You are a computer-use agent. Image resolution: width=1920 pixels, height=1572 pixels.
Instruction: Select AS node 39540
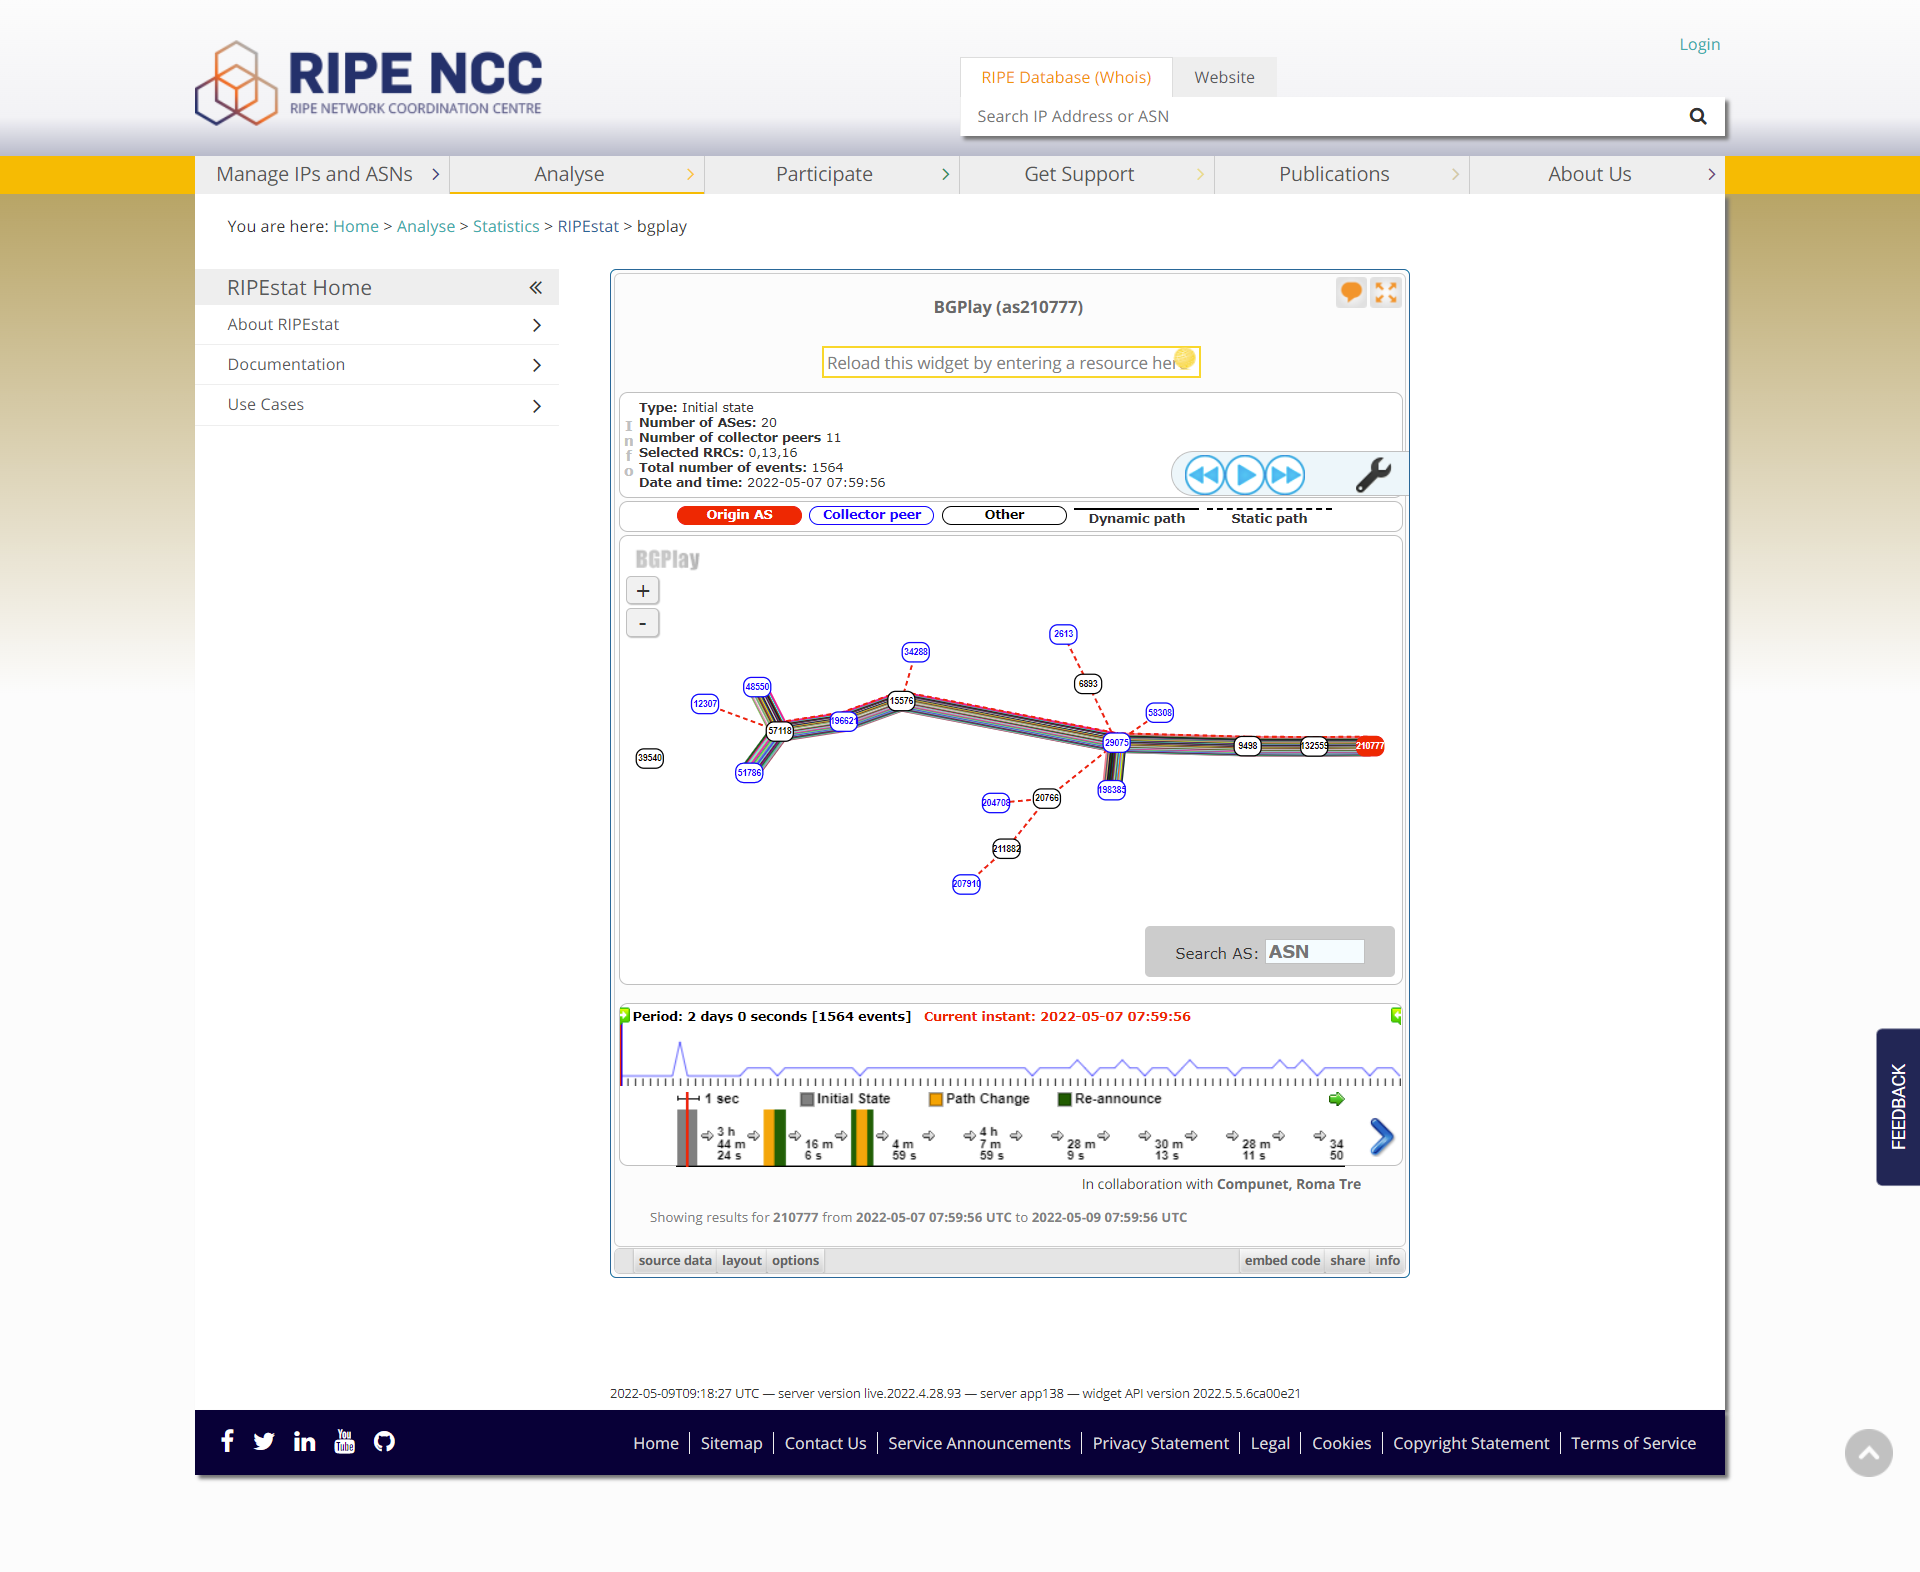(x=650, y=758)
